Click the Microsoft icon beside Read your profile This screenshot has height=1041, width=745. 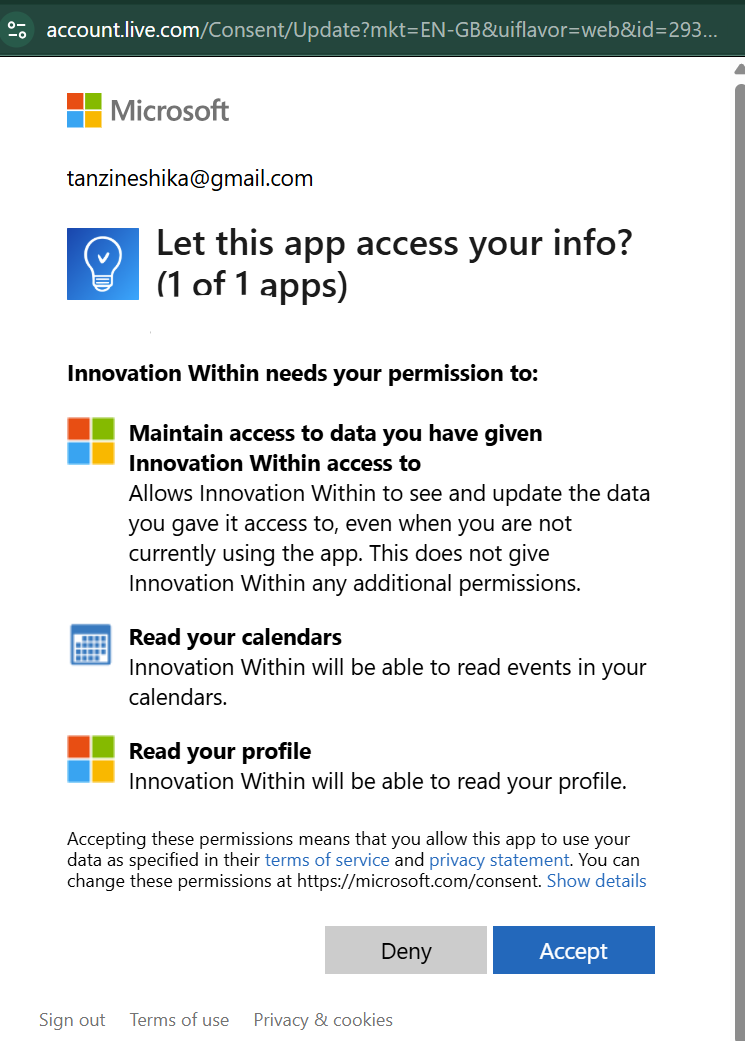(91, 759)
